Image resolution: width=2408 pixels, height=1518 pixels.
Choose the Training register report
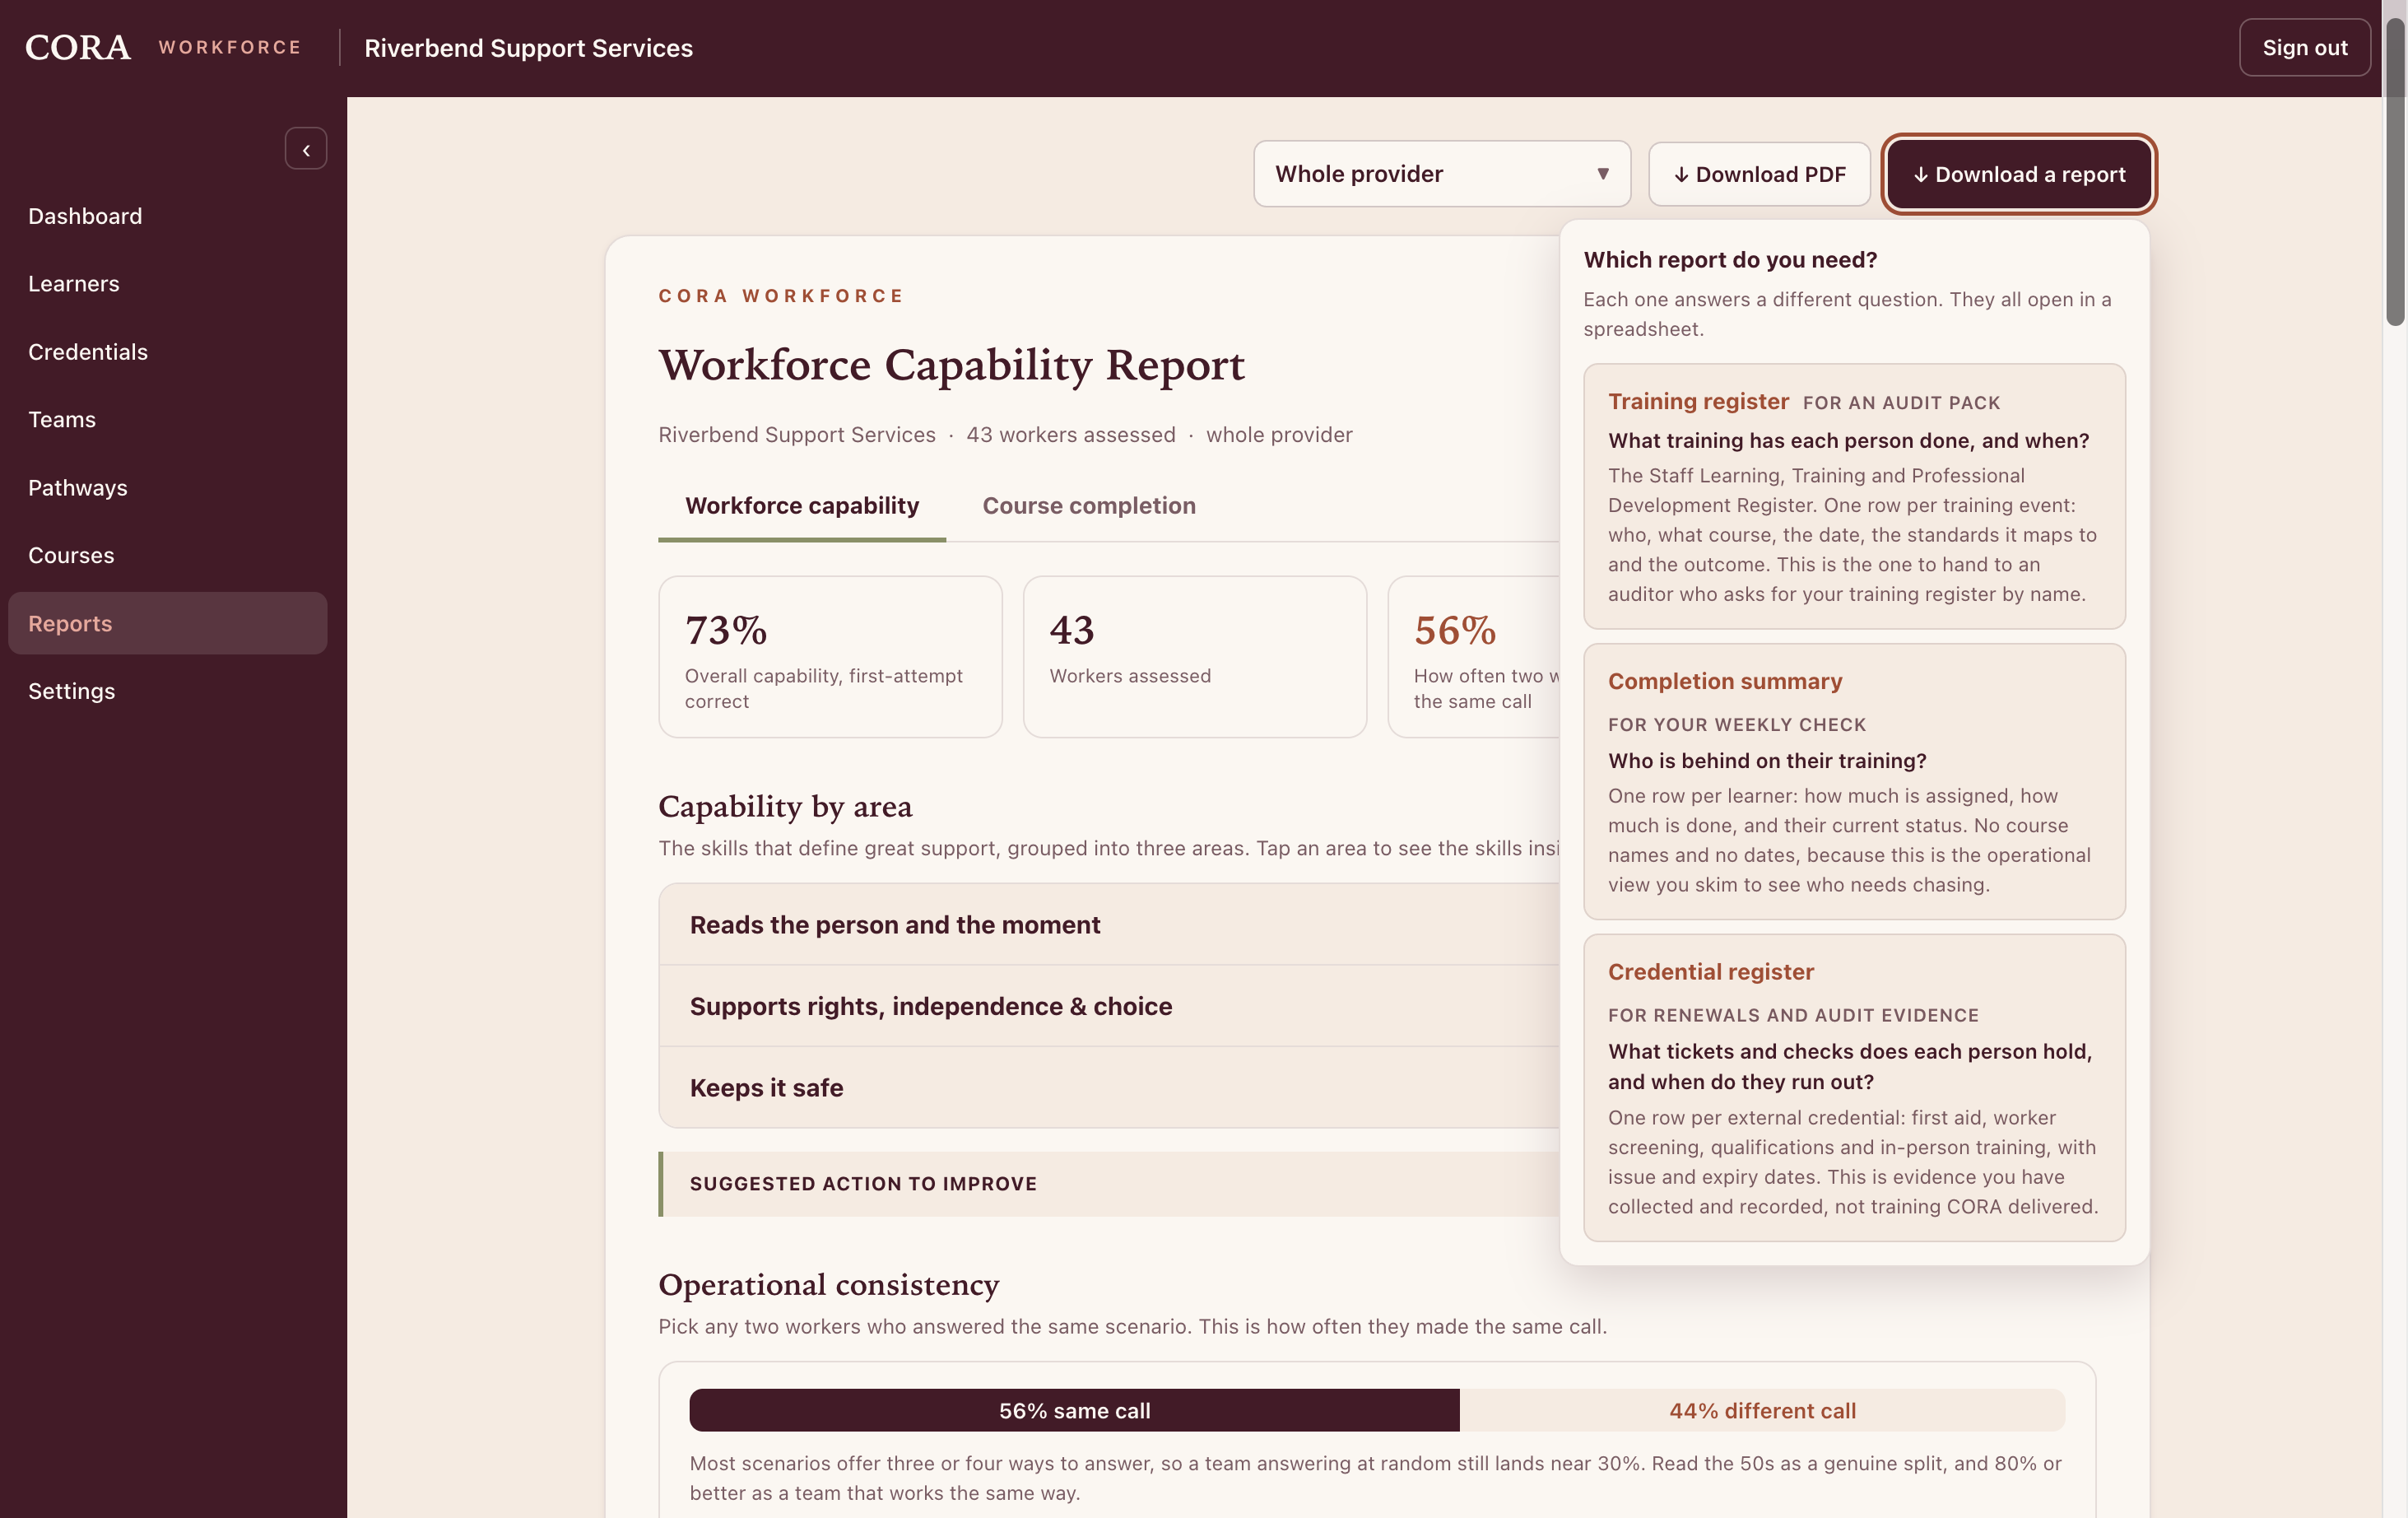(1853, 496)
